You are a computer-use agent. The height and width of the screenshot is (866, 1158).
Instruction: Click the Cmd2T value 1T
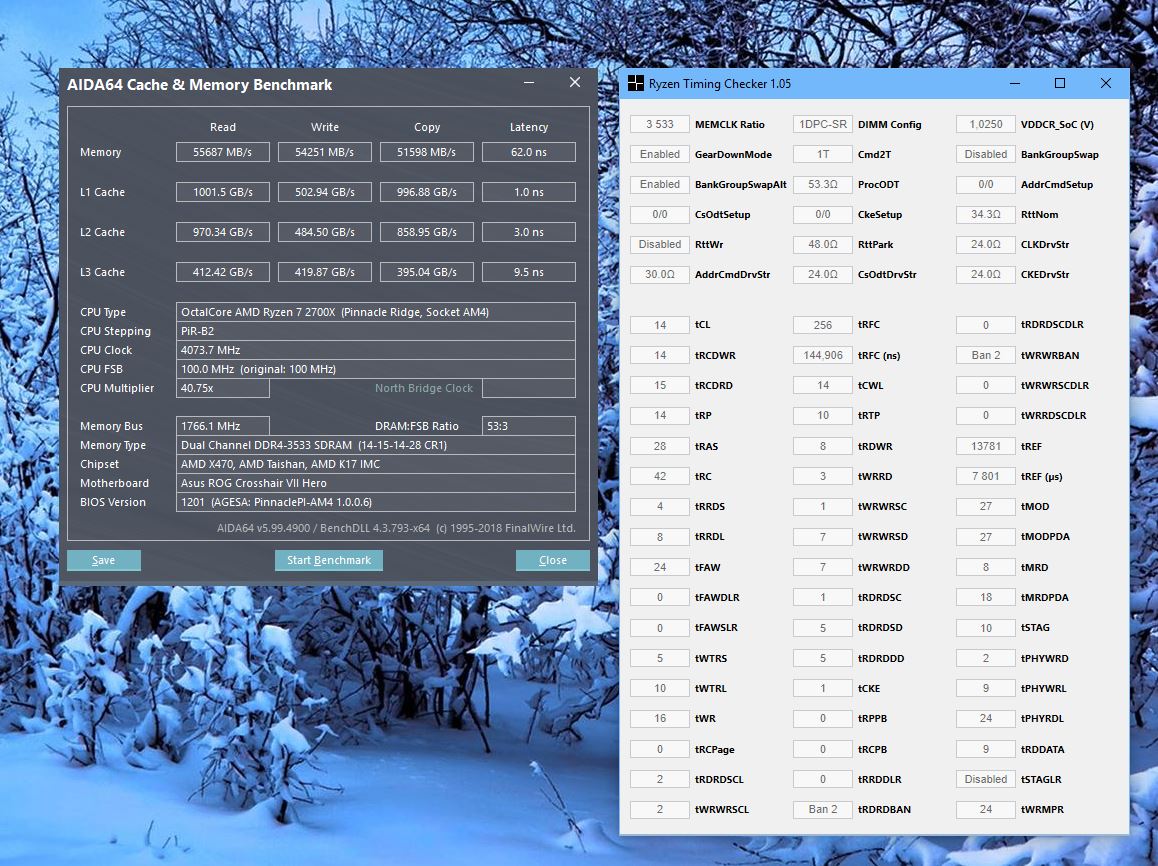pos(823,154)
